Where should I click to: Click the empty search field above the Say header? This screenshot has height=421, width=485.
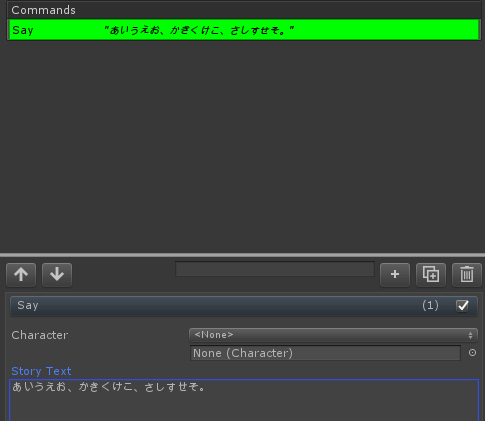pyautogui.click(x=275, y=269)
